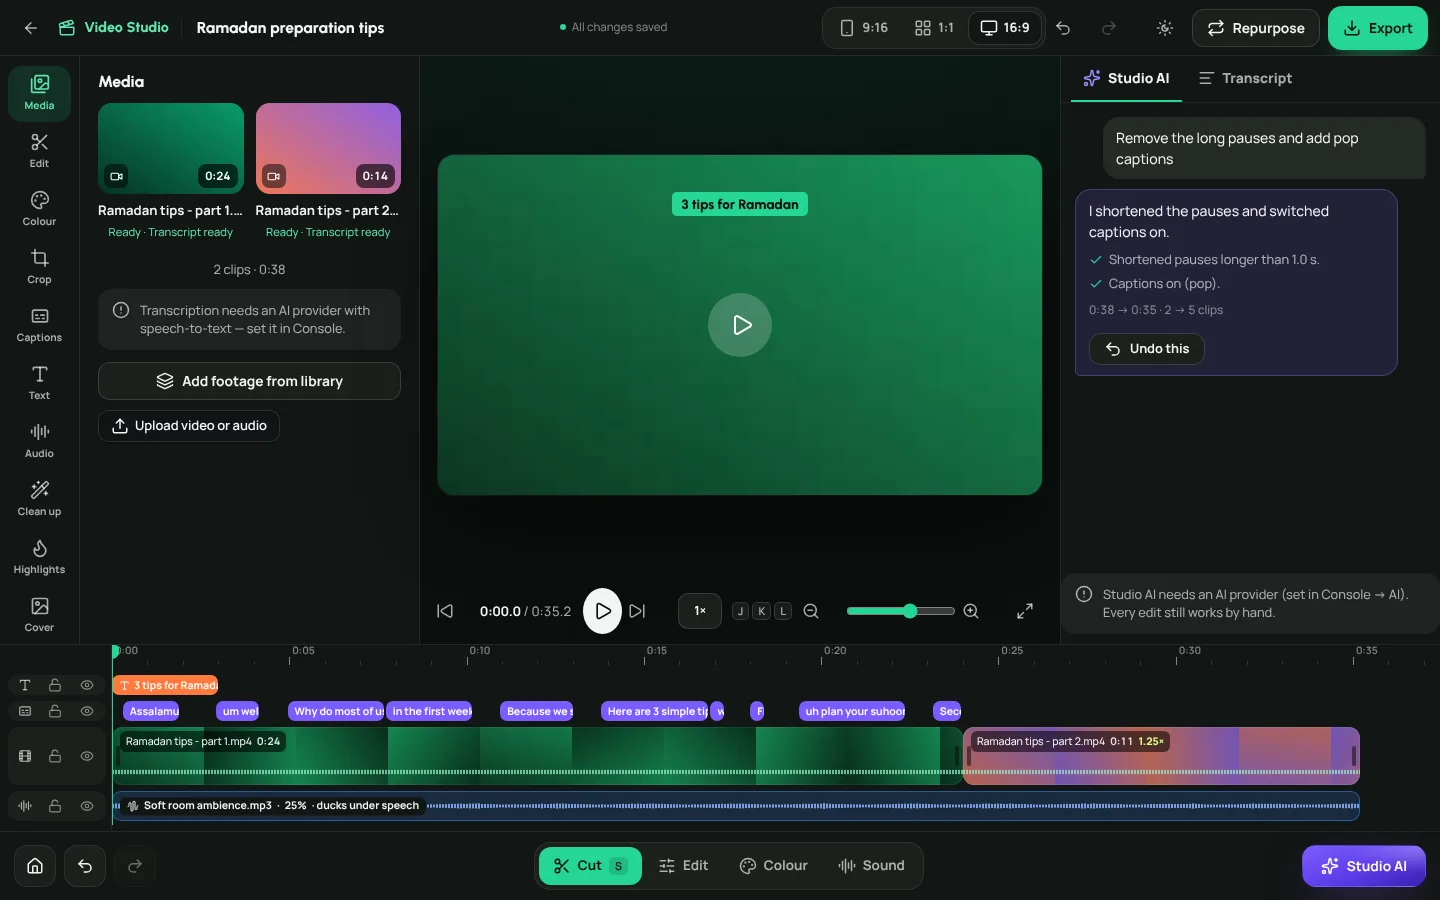Skip to the start of the video
This screenshot has height=900, width=1440.
pos(445,611)
